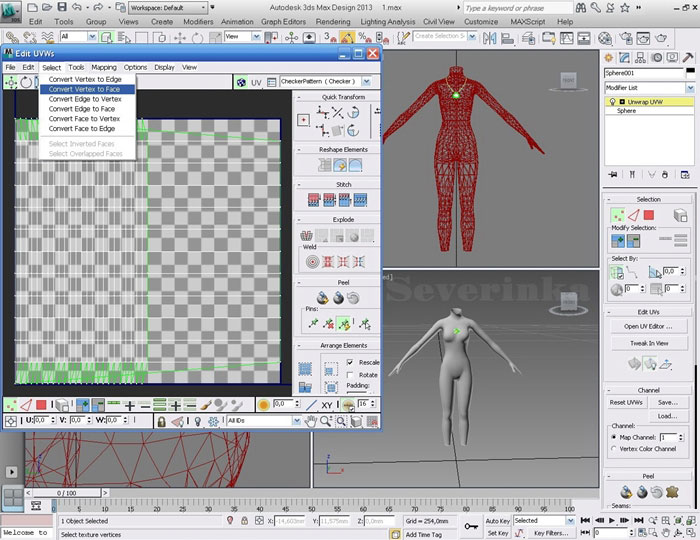
Task: Open the Utilities hammer panel tab
Action: pos(688,57)
